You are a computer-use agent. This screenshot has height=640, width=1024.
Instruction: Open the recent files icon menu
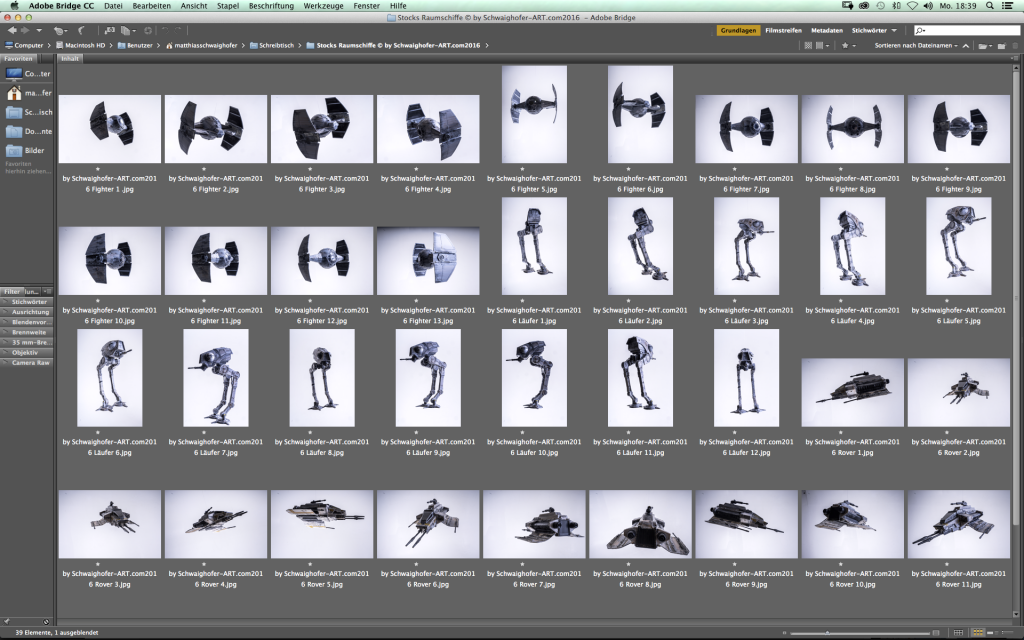59,31
